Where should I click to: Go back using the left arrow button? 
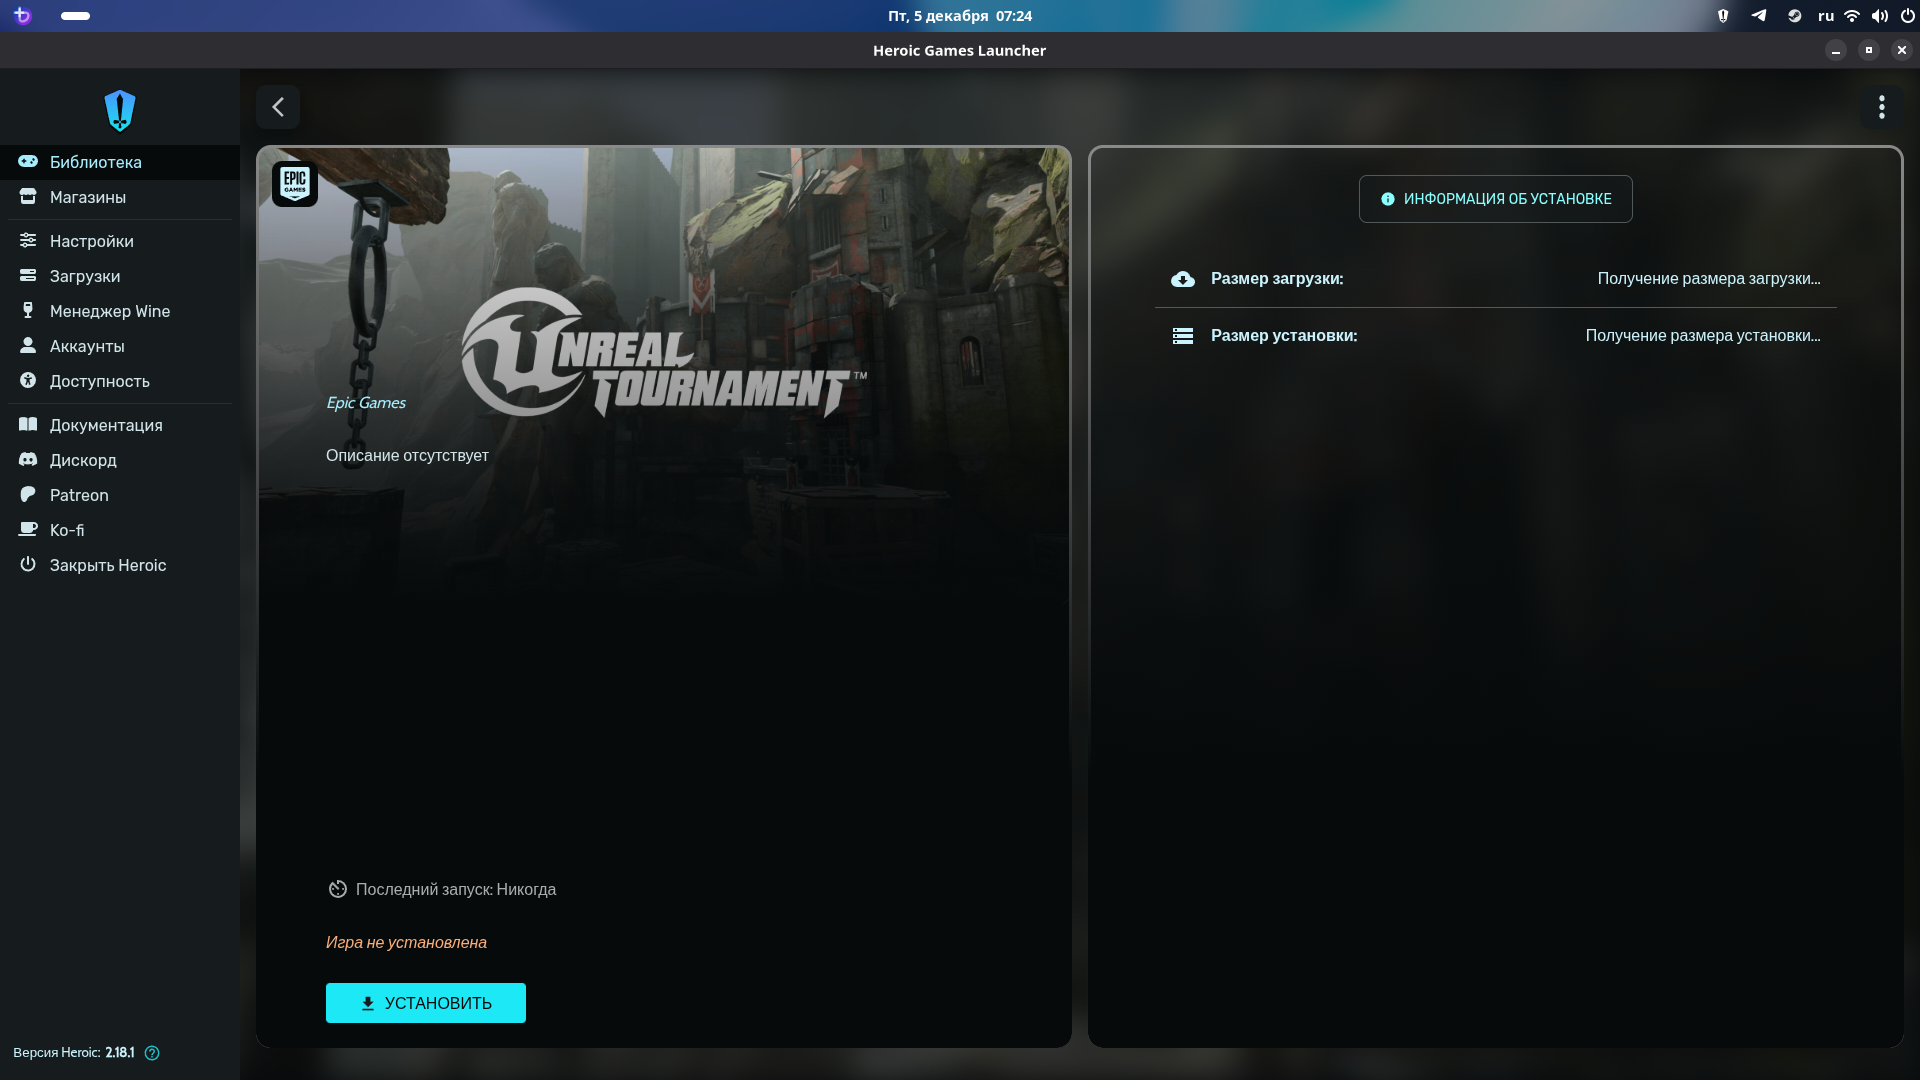[x=278, y=107]
